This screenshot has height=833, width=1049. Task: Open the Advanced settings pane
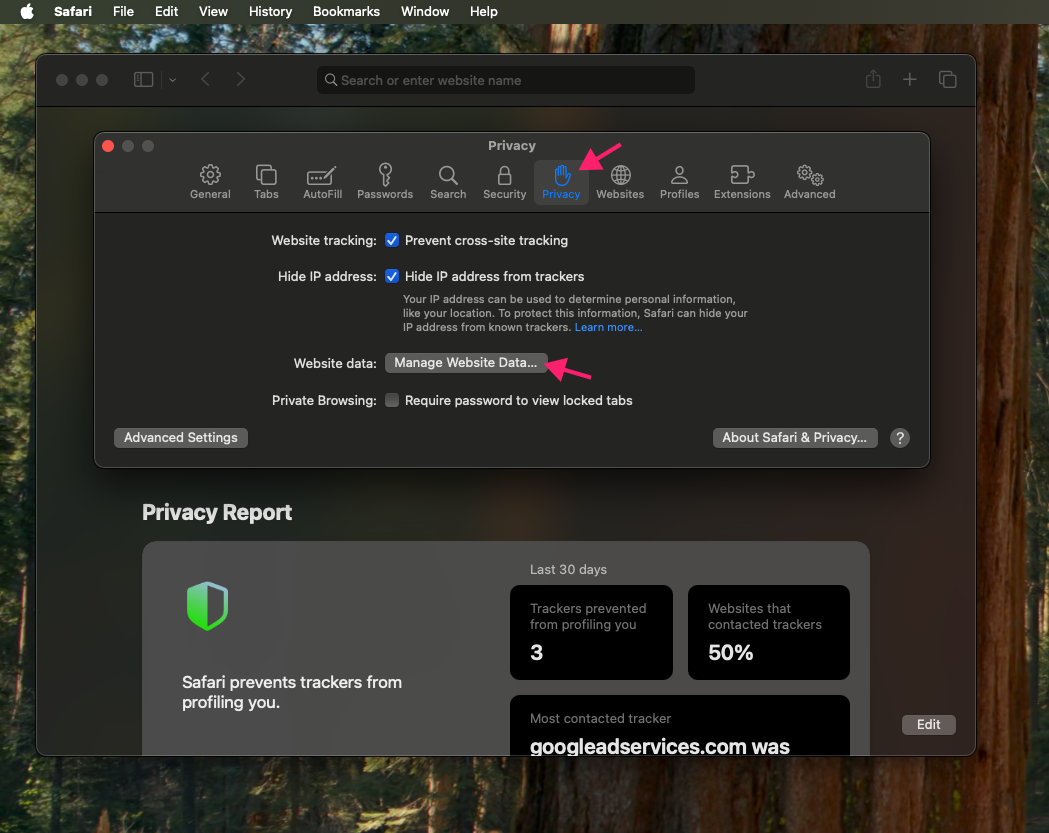click(809, 182)
